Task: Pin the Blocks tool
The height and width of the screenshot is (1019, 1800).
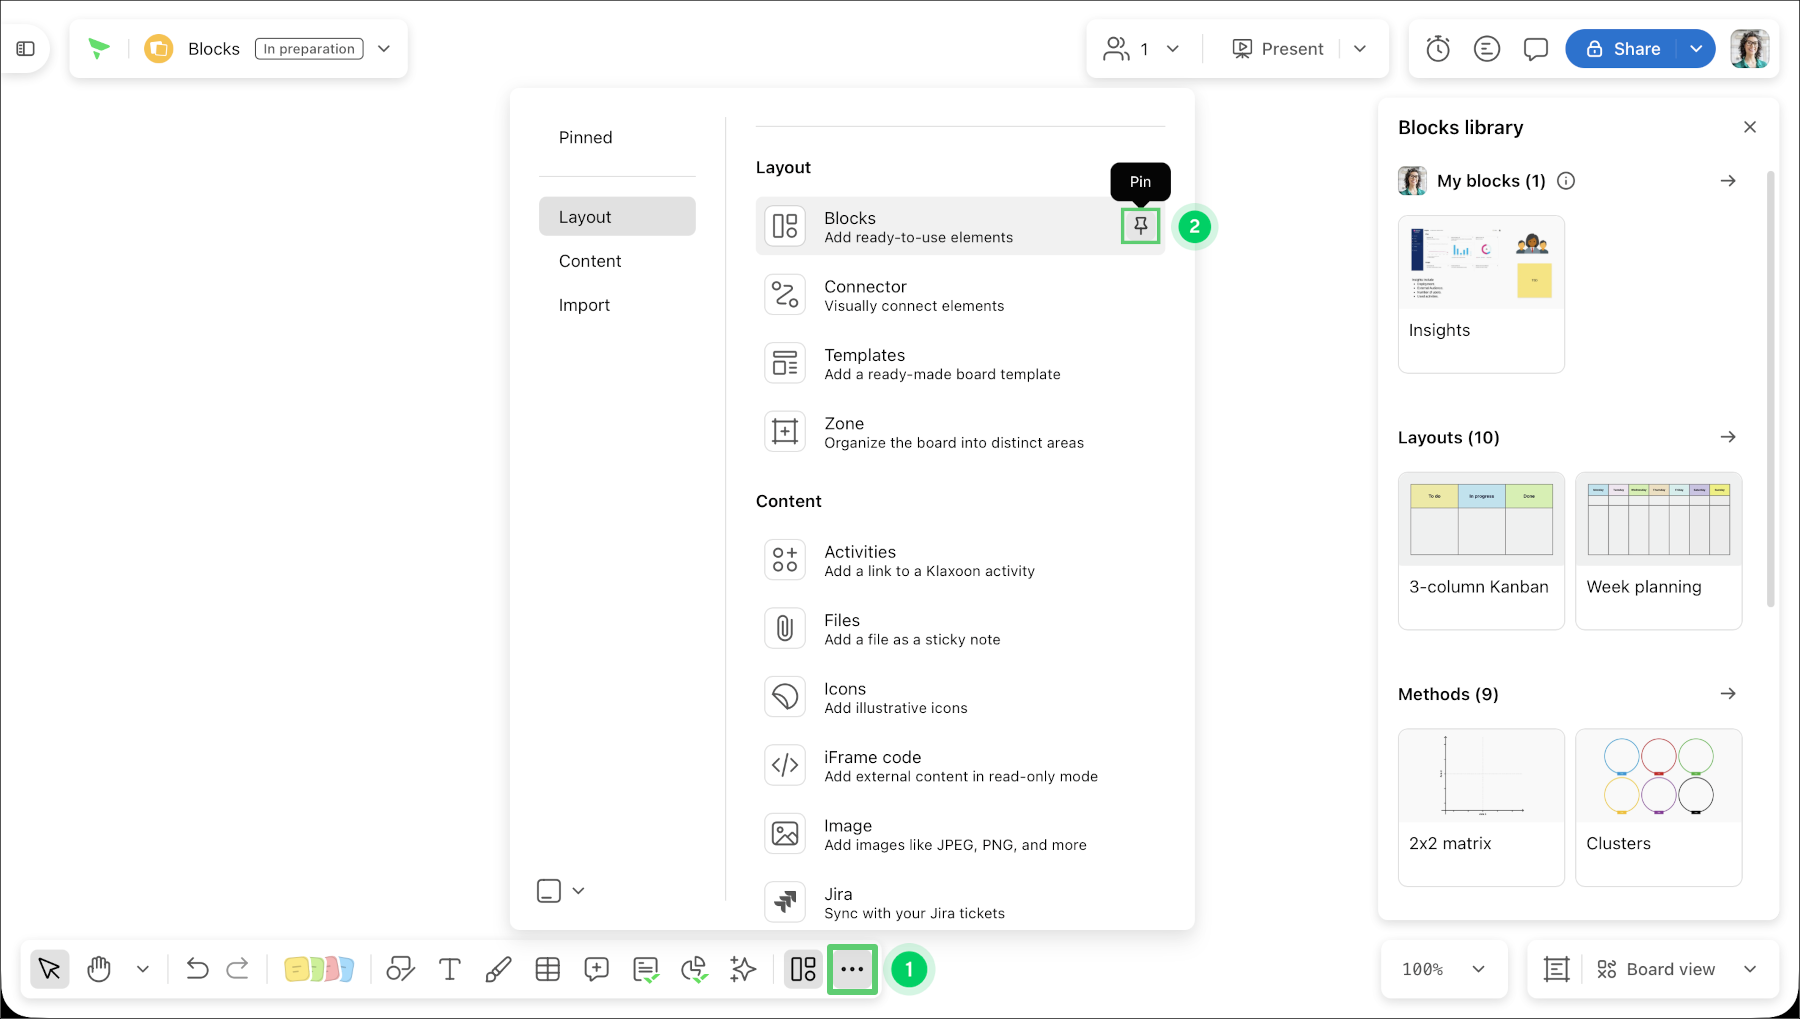Action: click(x=1140, y=226)
